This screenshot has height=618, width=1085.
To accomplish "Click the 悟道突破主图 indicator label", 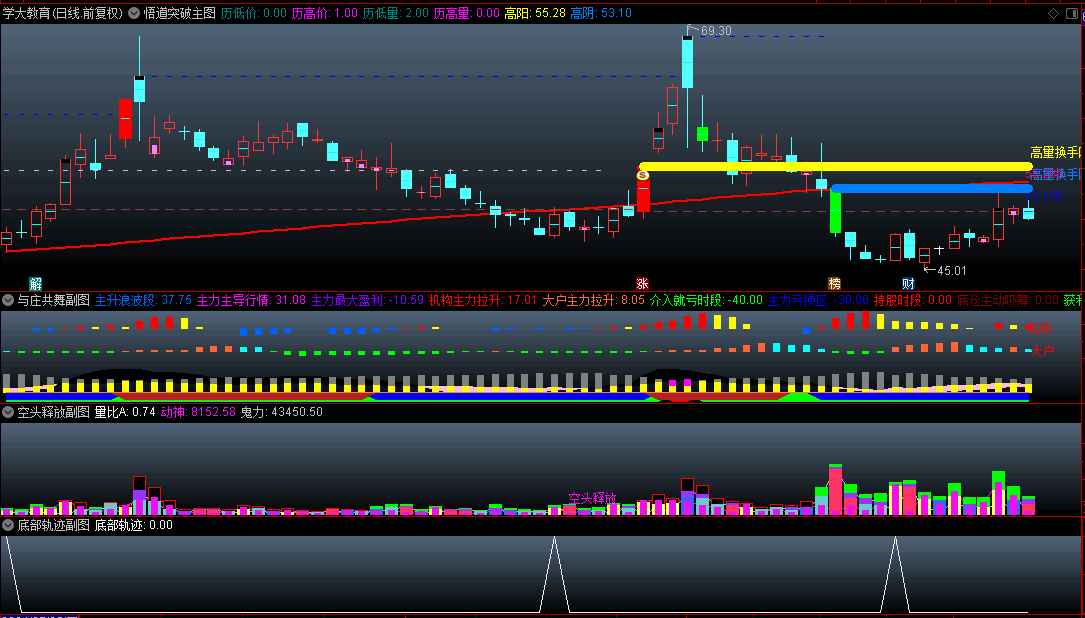I will pyautogui.click(x=179, y=13).
